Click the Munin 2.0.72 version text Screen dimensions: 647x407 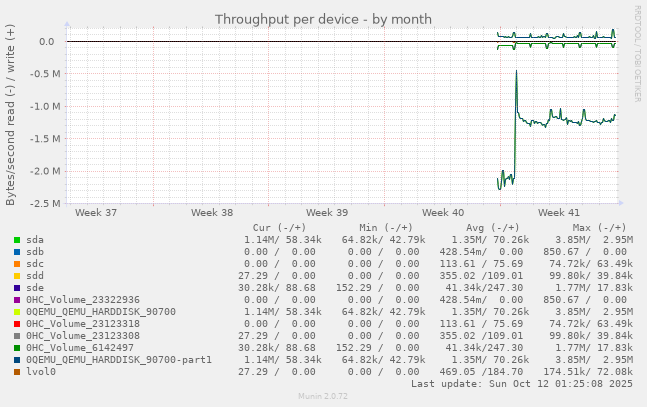[x=323, y=397]
